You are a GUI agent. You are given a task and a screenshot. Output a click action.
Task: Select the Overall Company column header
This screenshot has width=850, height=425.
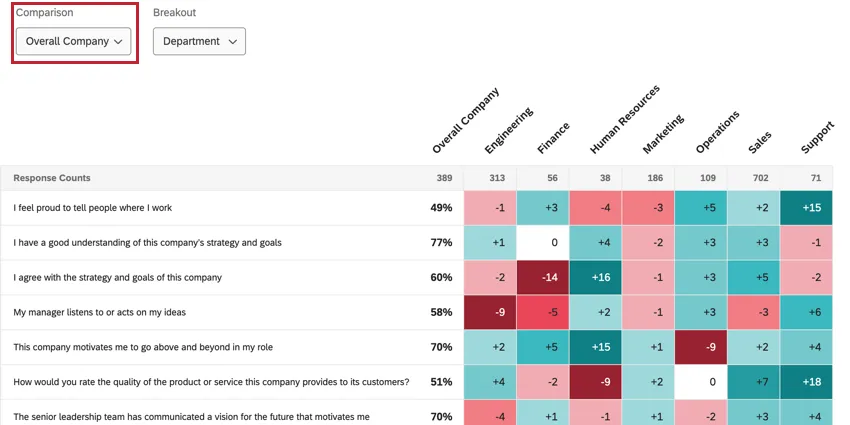click(465, 122)
